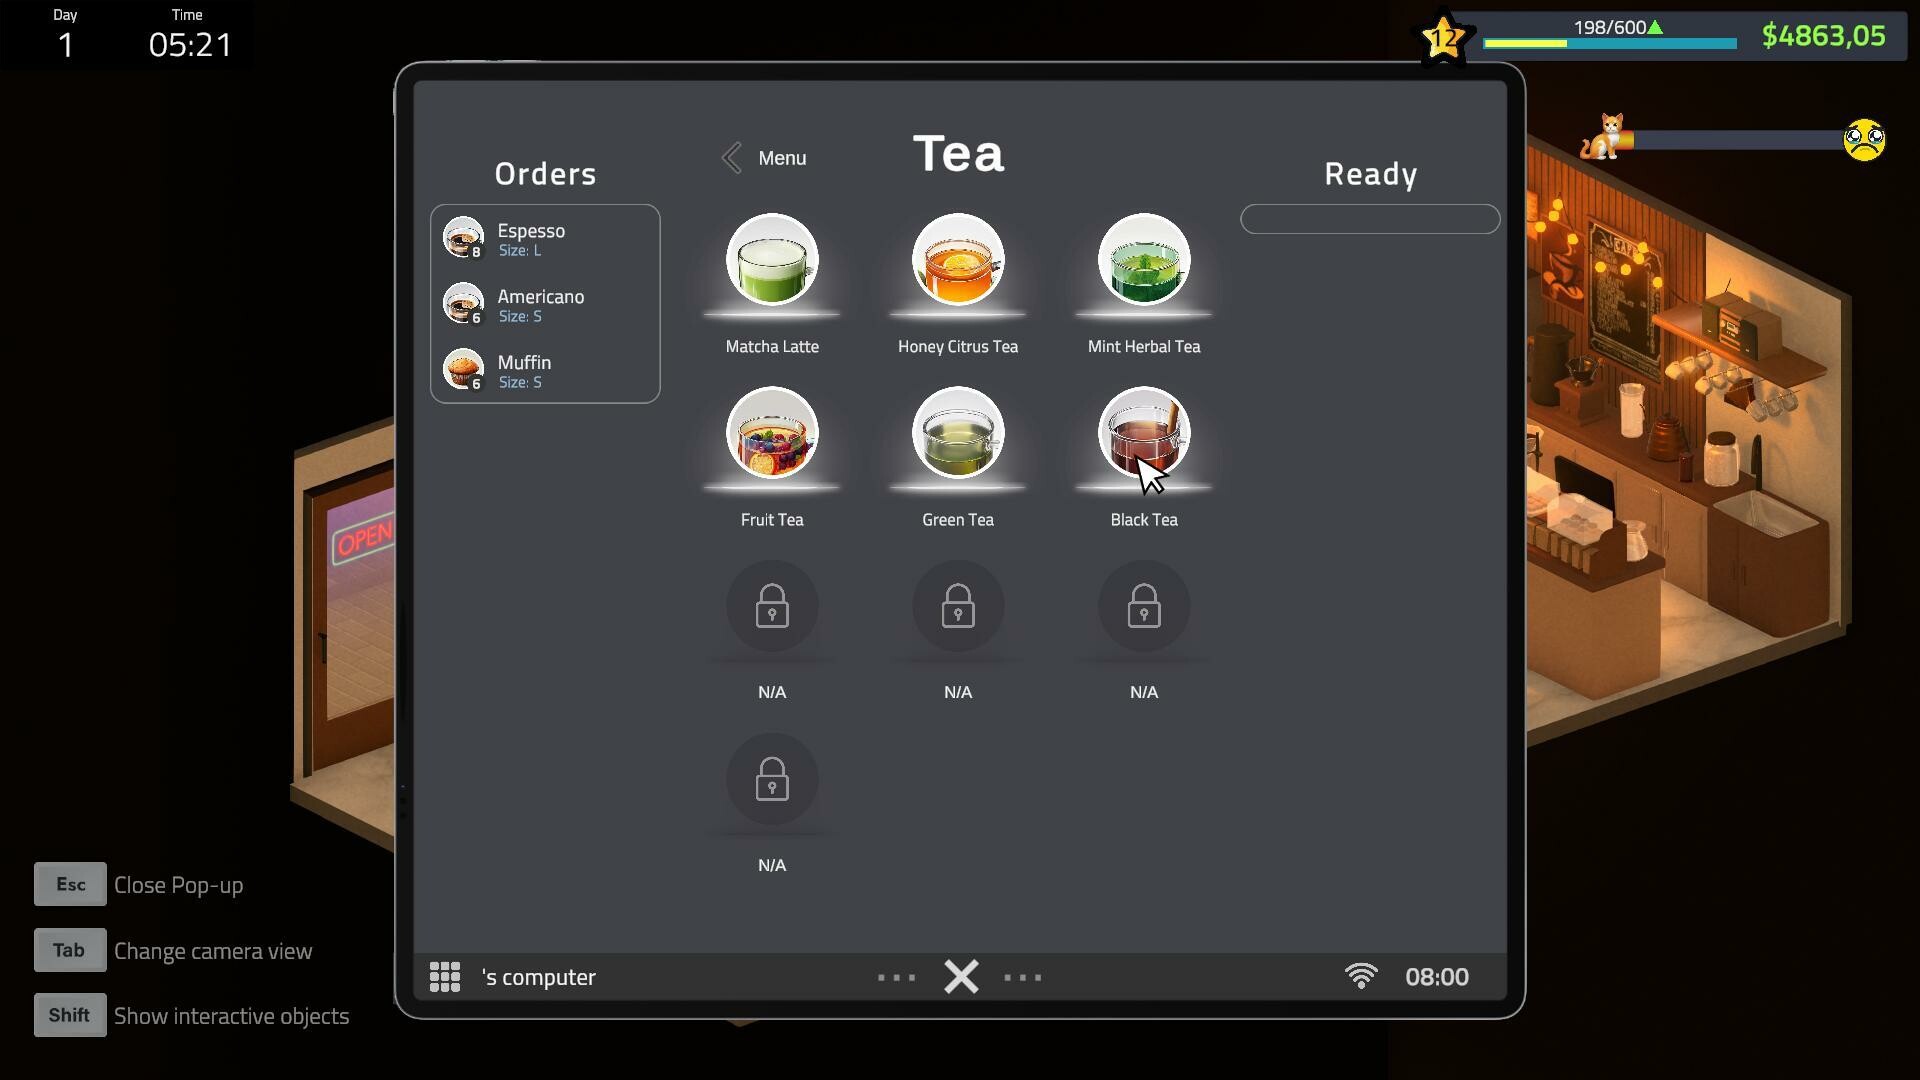Click the grid/apps icon bottom-left
Image resolution: width=1920 pixels, height=1080 pixels.
tap(446, 976)
